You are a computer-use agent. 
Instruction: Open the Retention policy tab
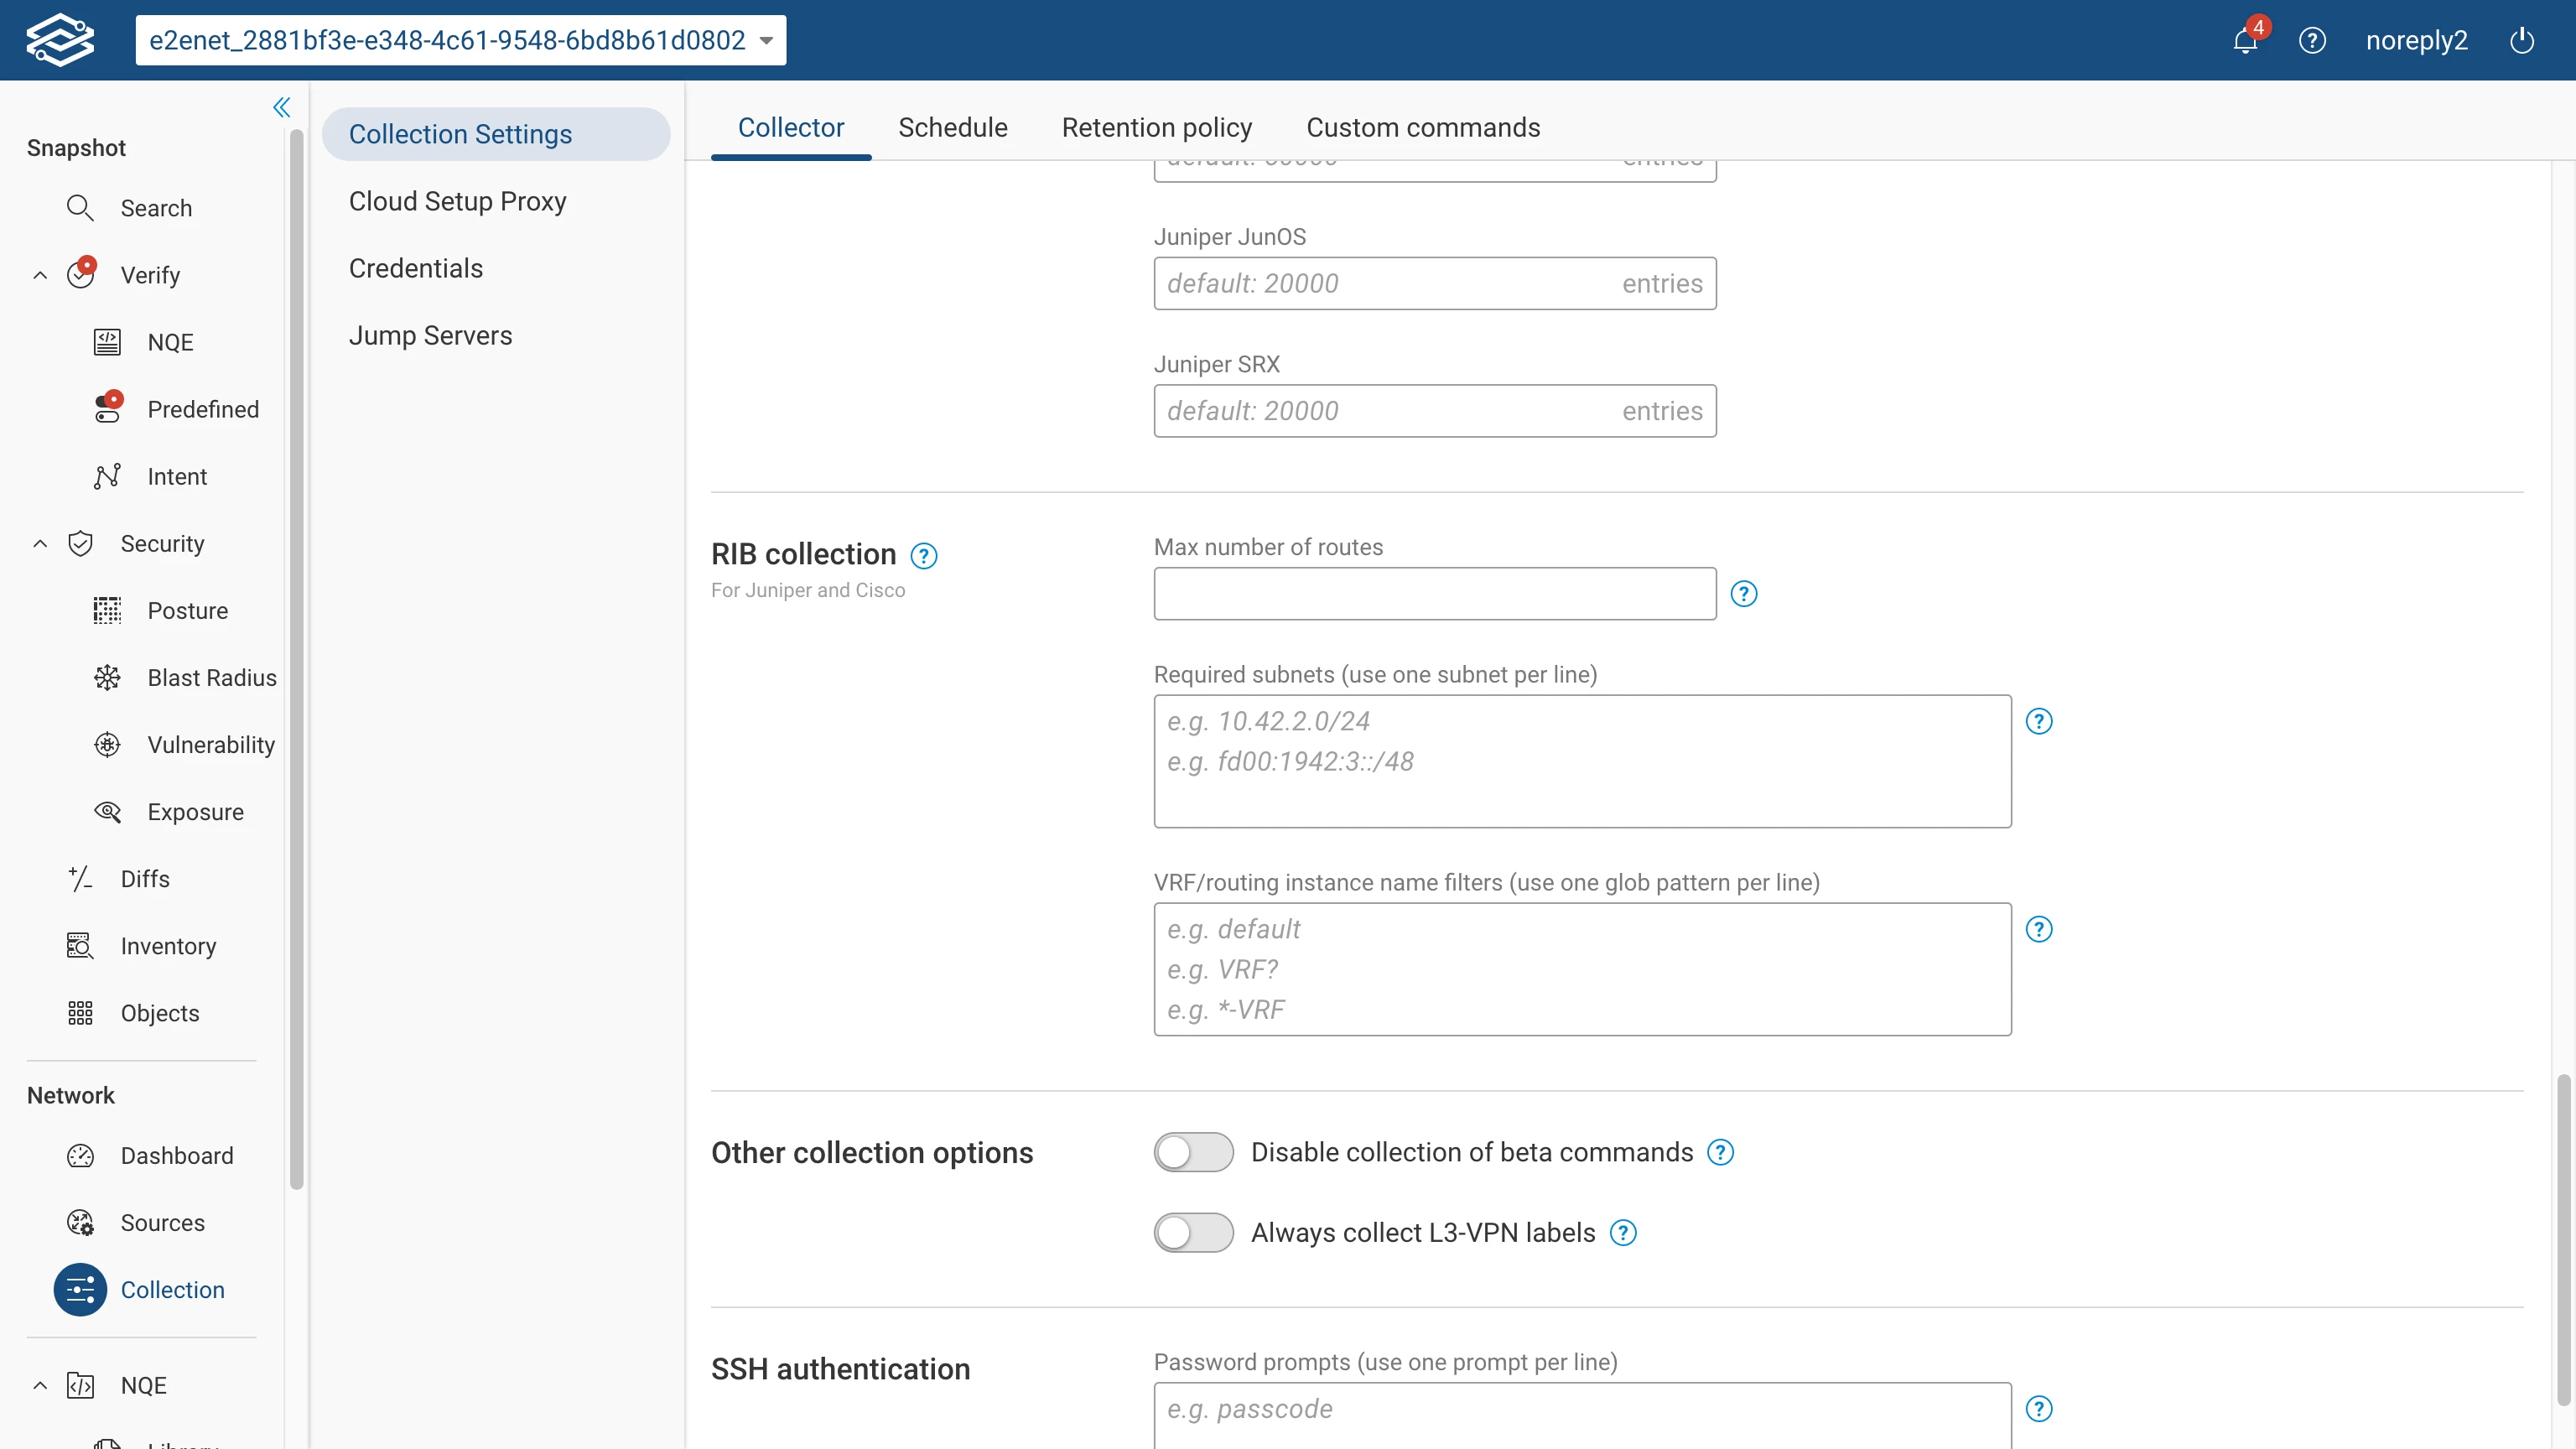[x=1156, y=128]
